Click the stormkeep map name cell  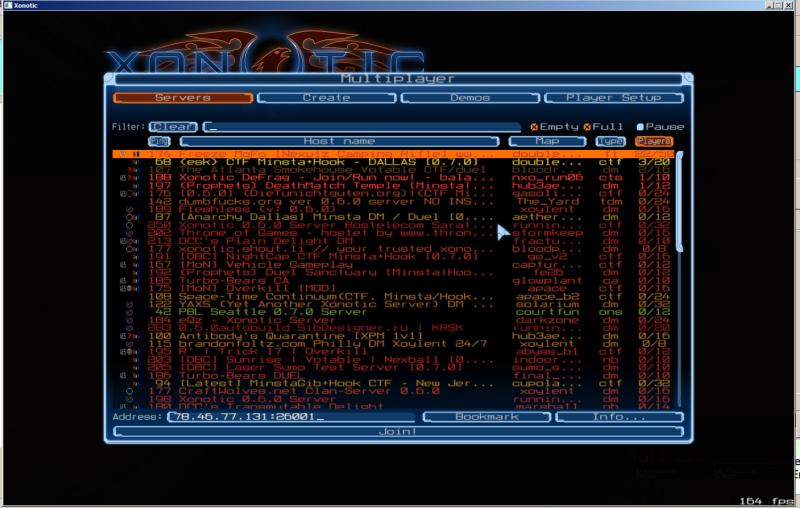[547, 233]
